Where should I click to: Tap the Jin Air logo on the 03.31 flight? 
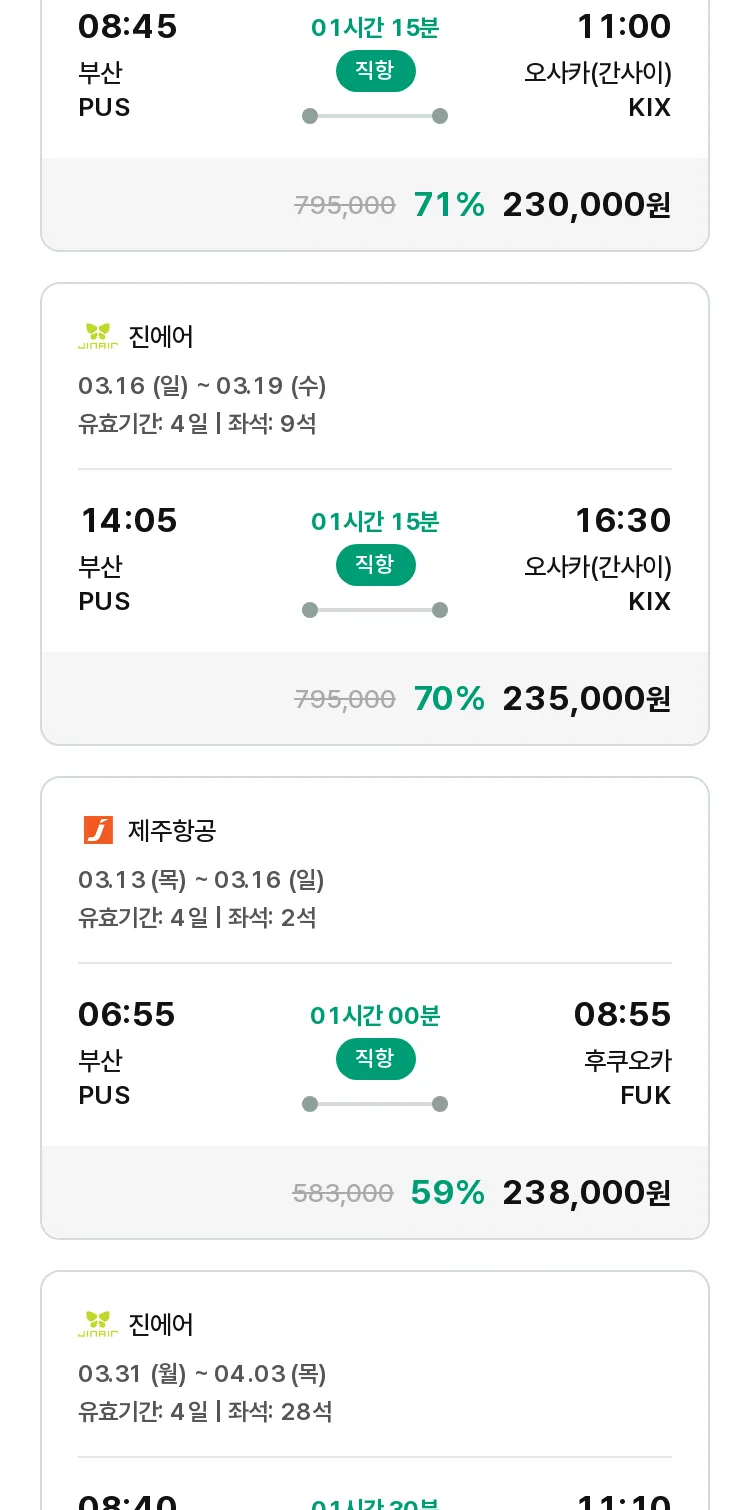[x=98, y=1325]
